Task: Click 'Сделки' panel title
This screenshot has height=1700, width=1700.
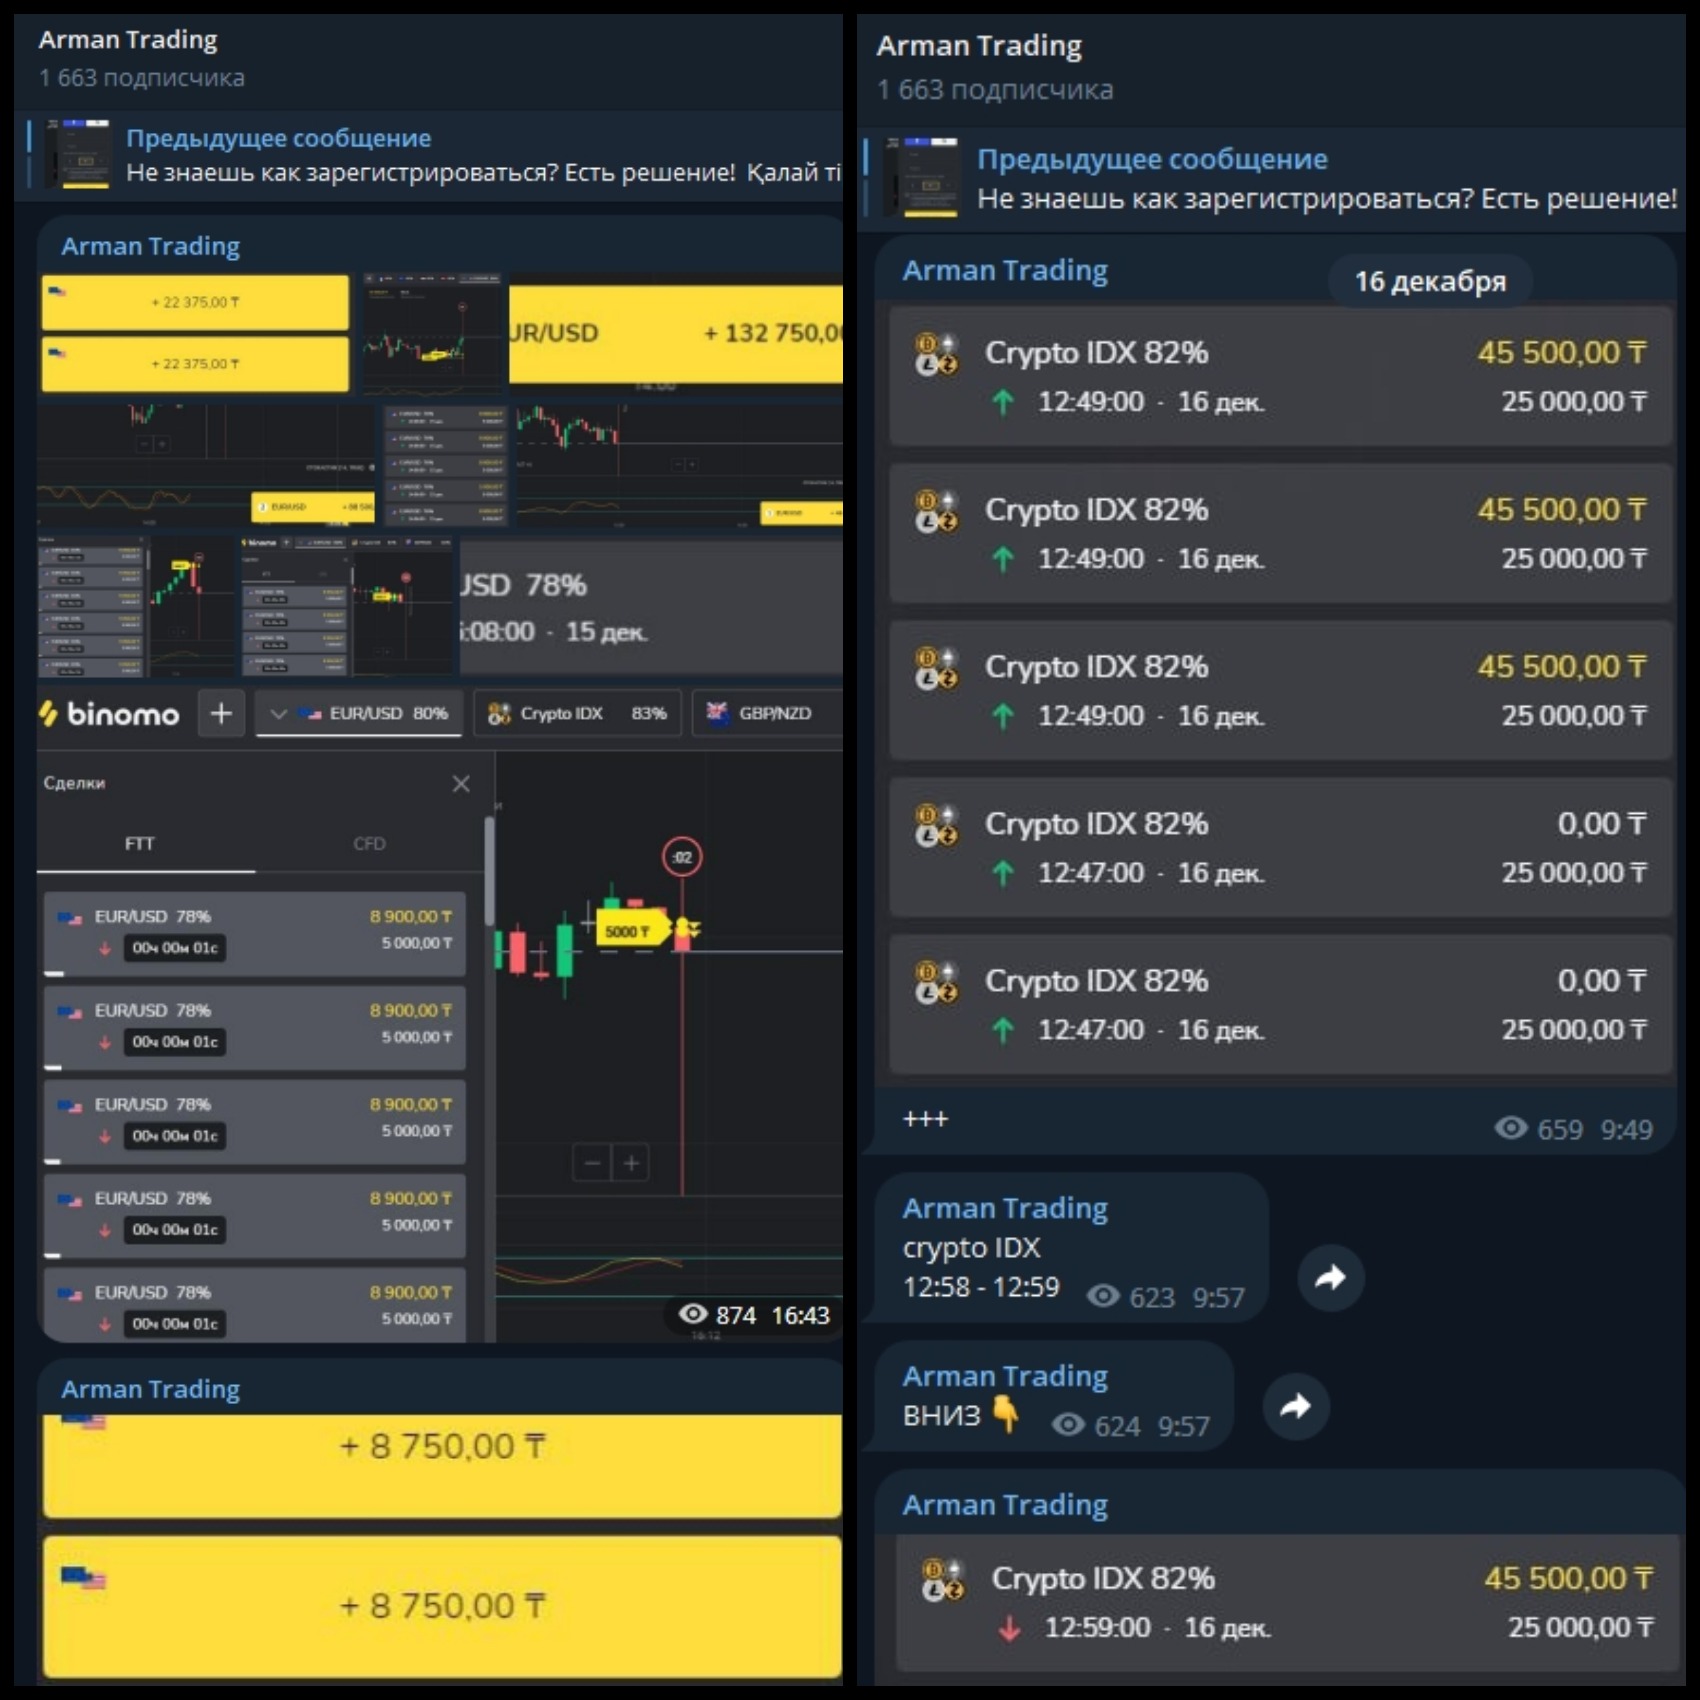Action: click(x=74, y=783)
